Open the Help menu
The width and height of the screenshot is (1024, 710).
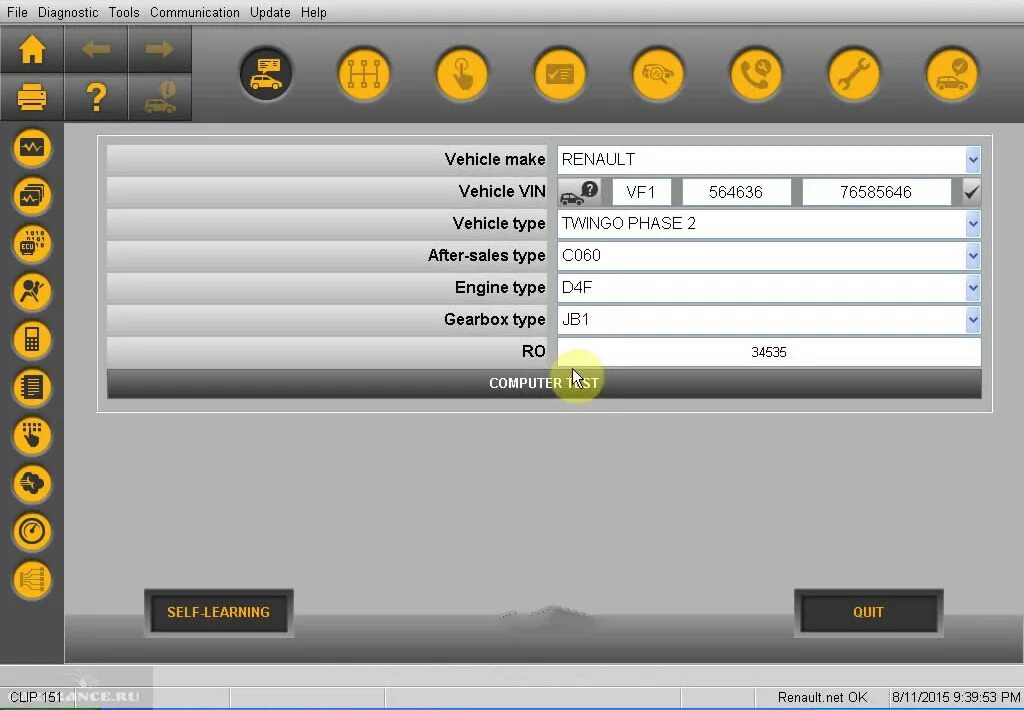313,12
